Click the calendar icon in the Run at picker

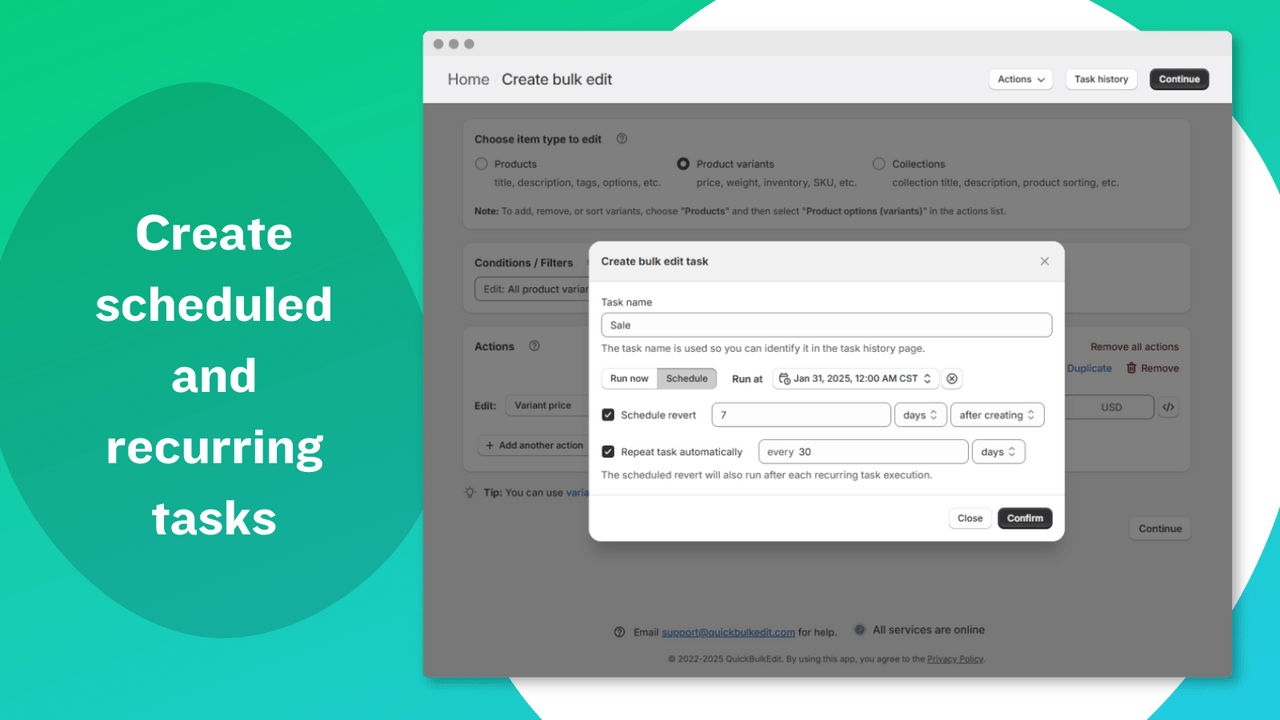point(786,378)
